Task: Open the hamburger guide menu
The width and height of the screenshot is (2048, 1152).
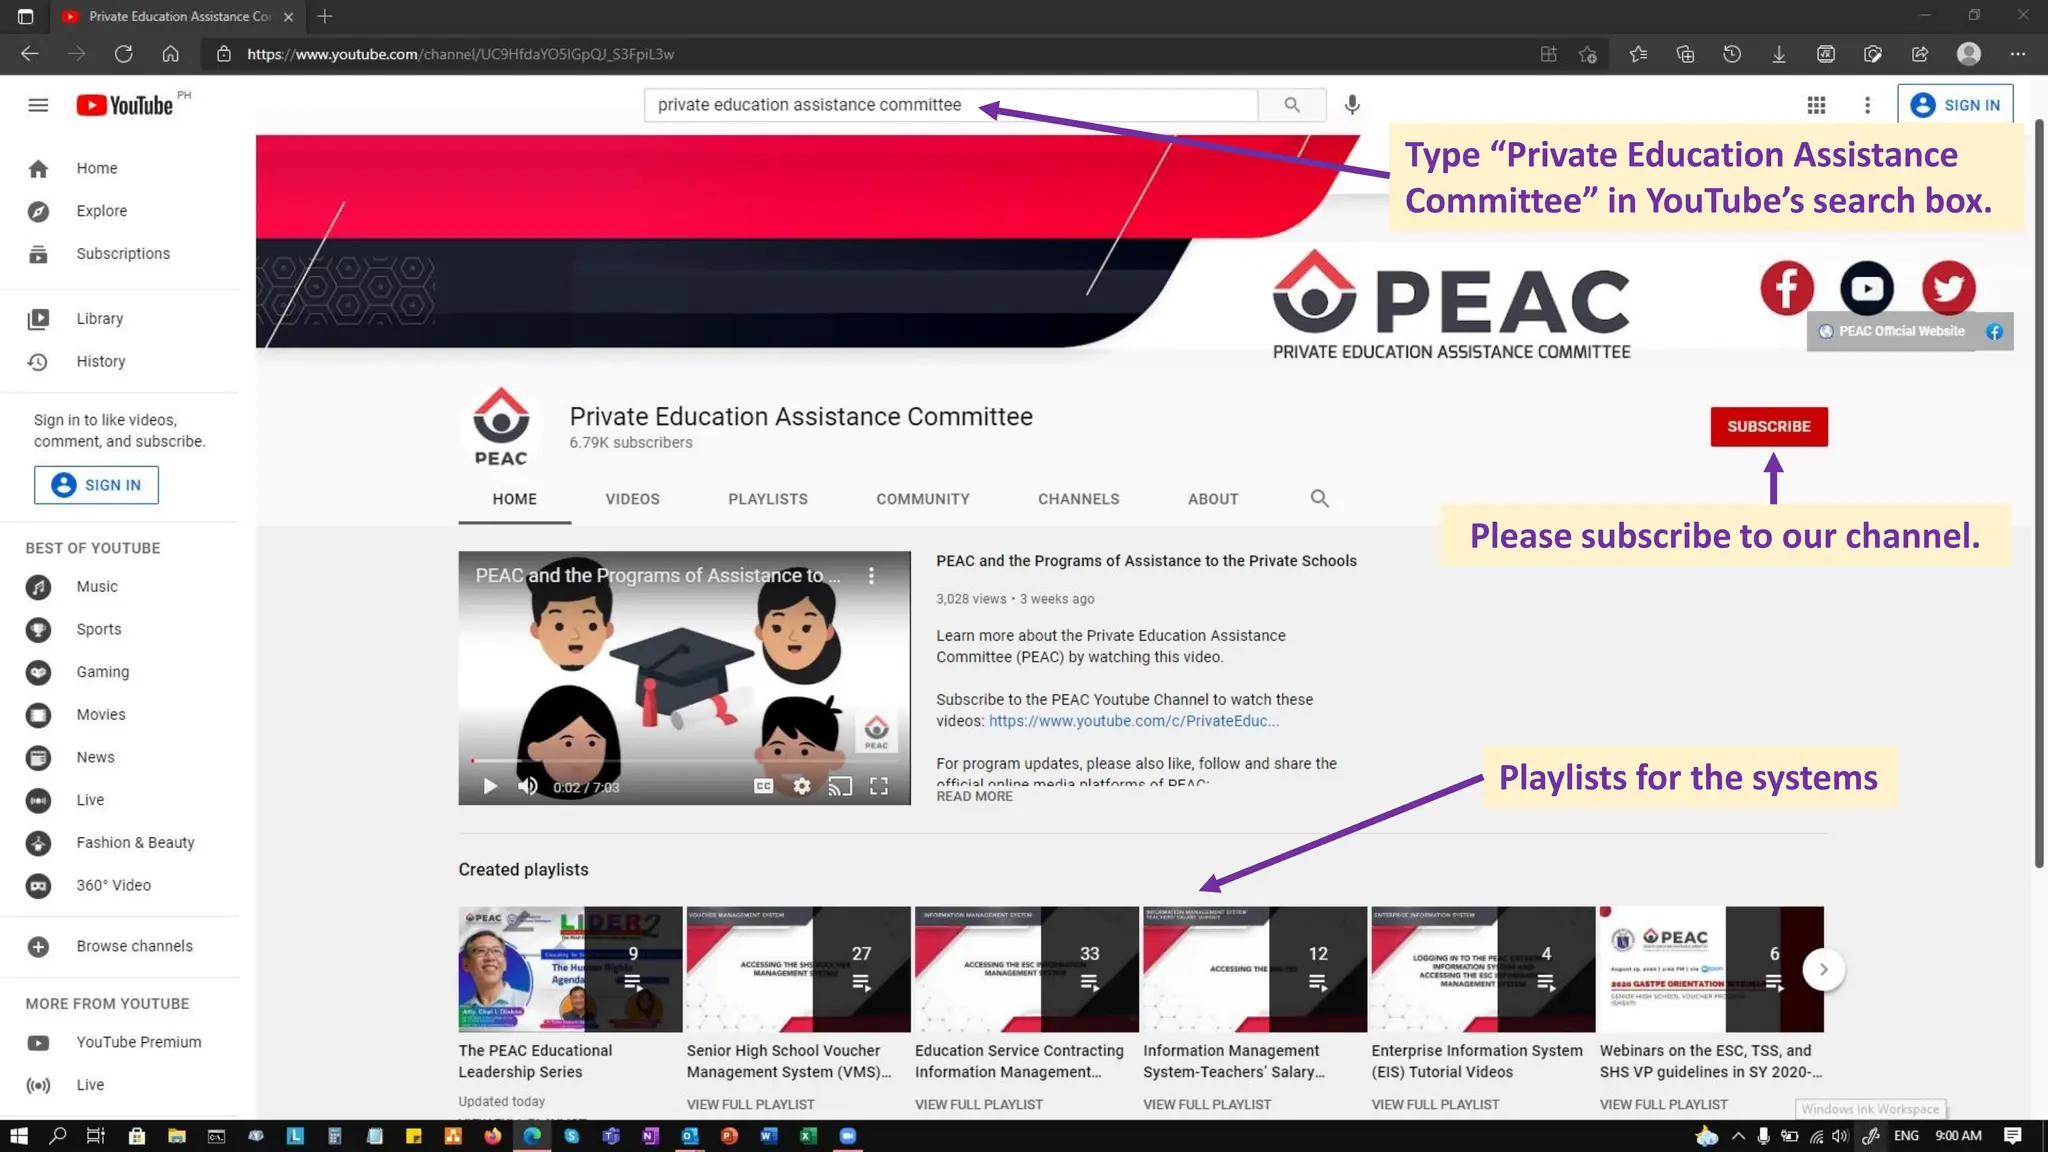Action: coord(38,105)
